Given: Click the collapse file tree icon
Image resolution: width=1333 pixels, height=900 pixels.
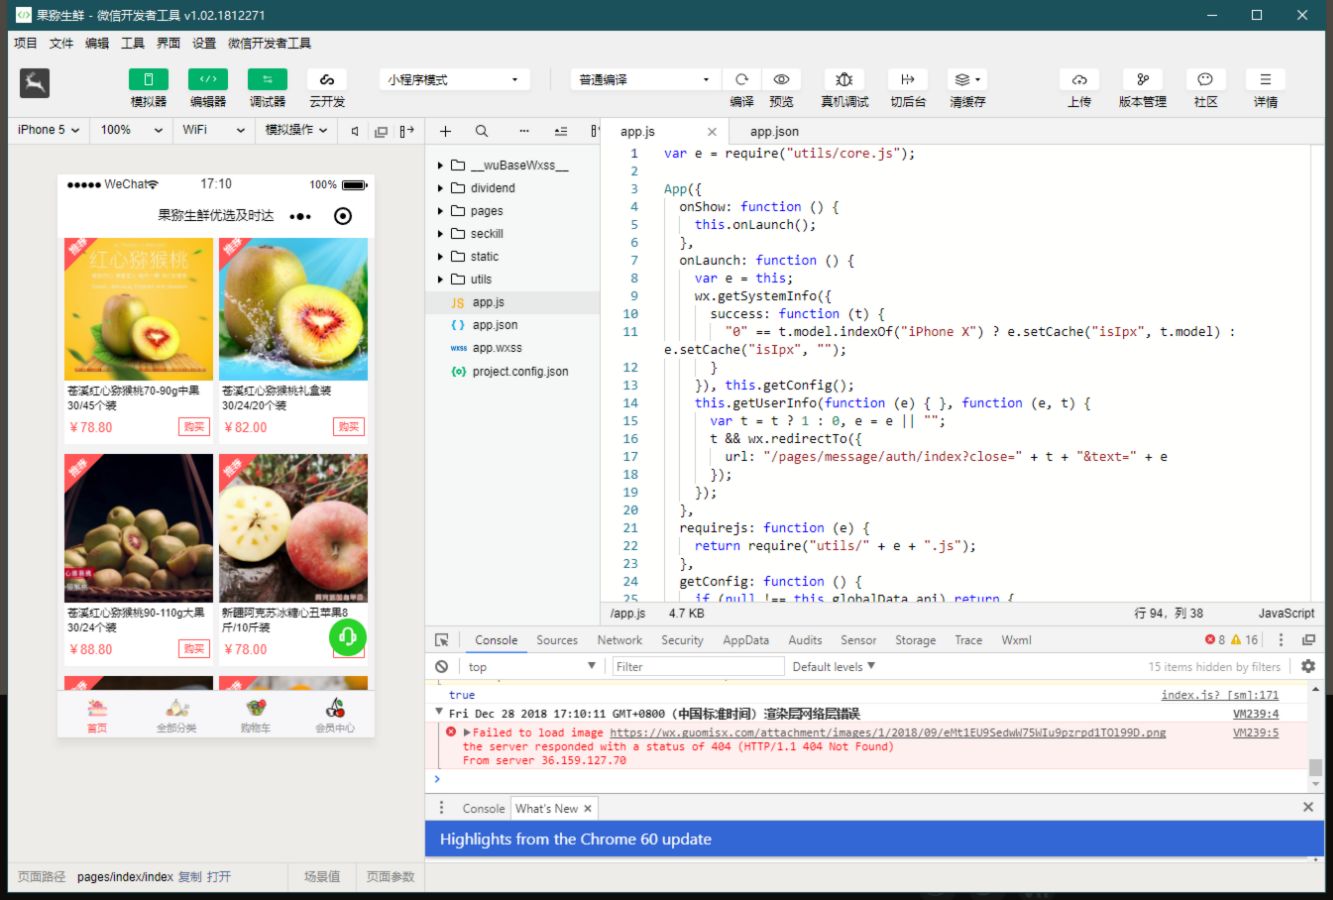Looking at the screenshot, I should pyautogui.click(x=560, y=131).
